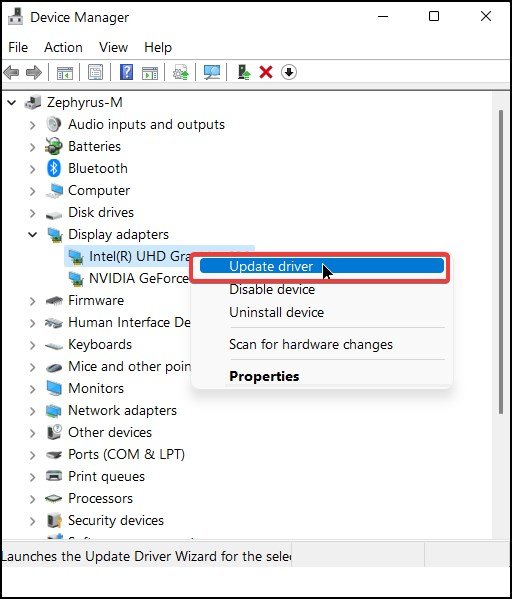Click the Monitors category icon
This screenshot has width=512, height=599.
tap(54, 389)
